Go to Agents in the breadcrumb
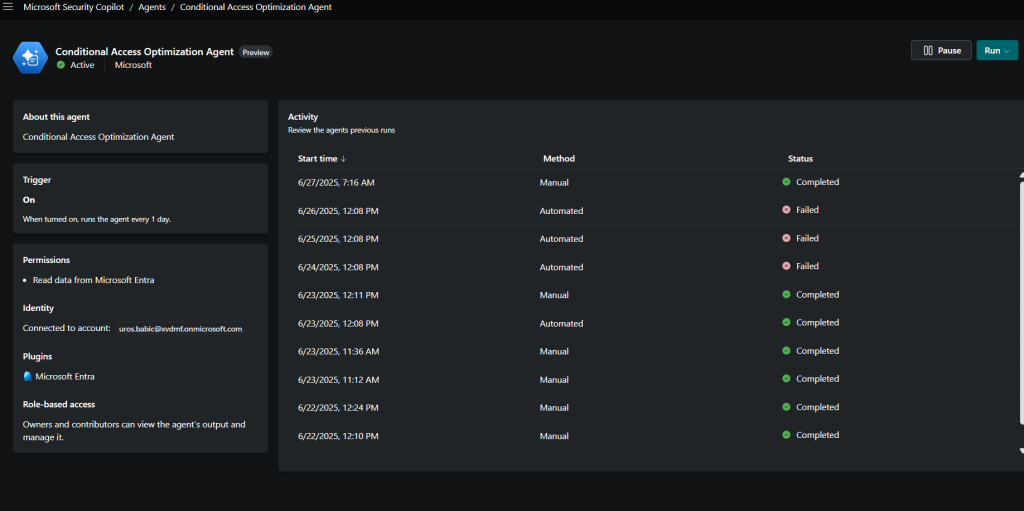 coord(152,7)
